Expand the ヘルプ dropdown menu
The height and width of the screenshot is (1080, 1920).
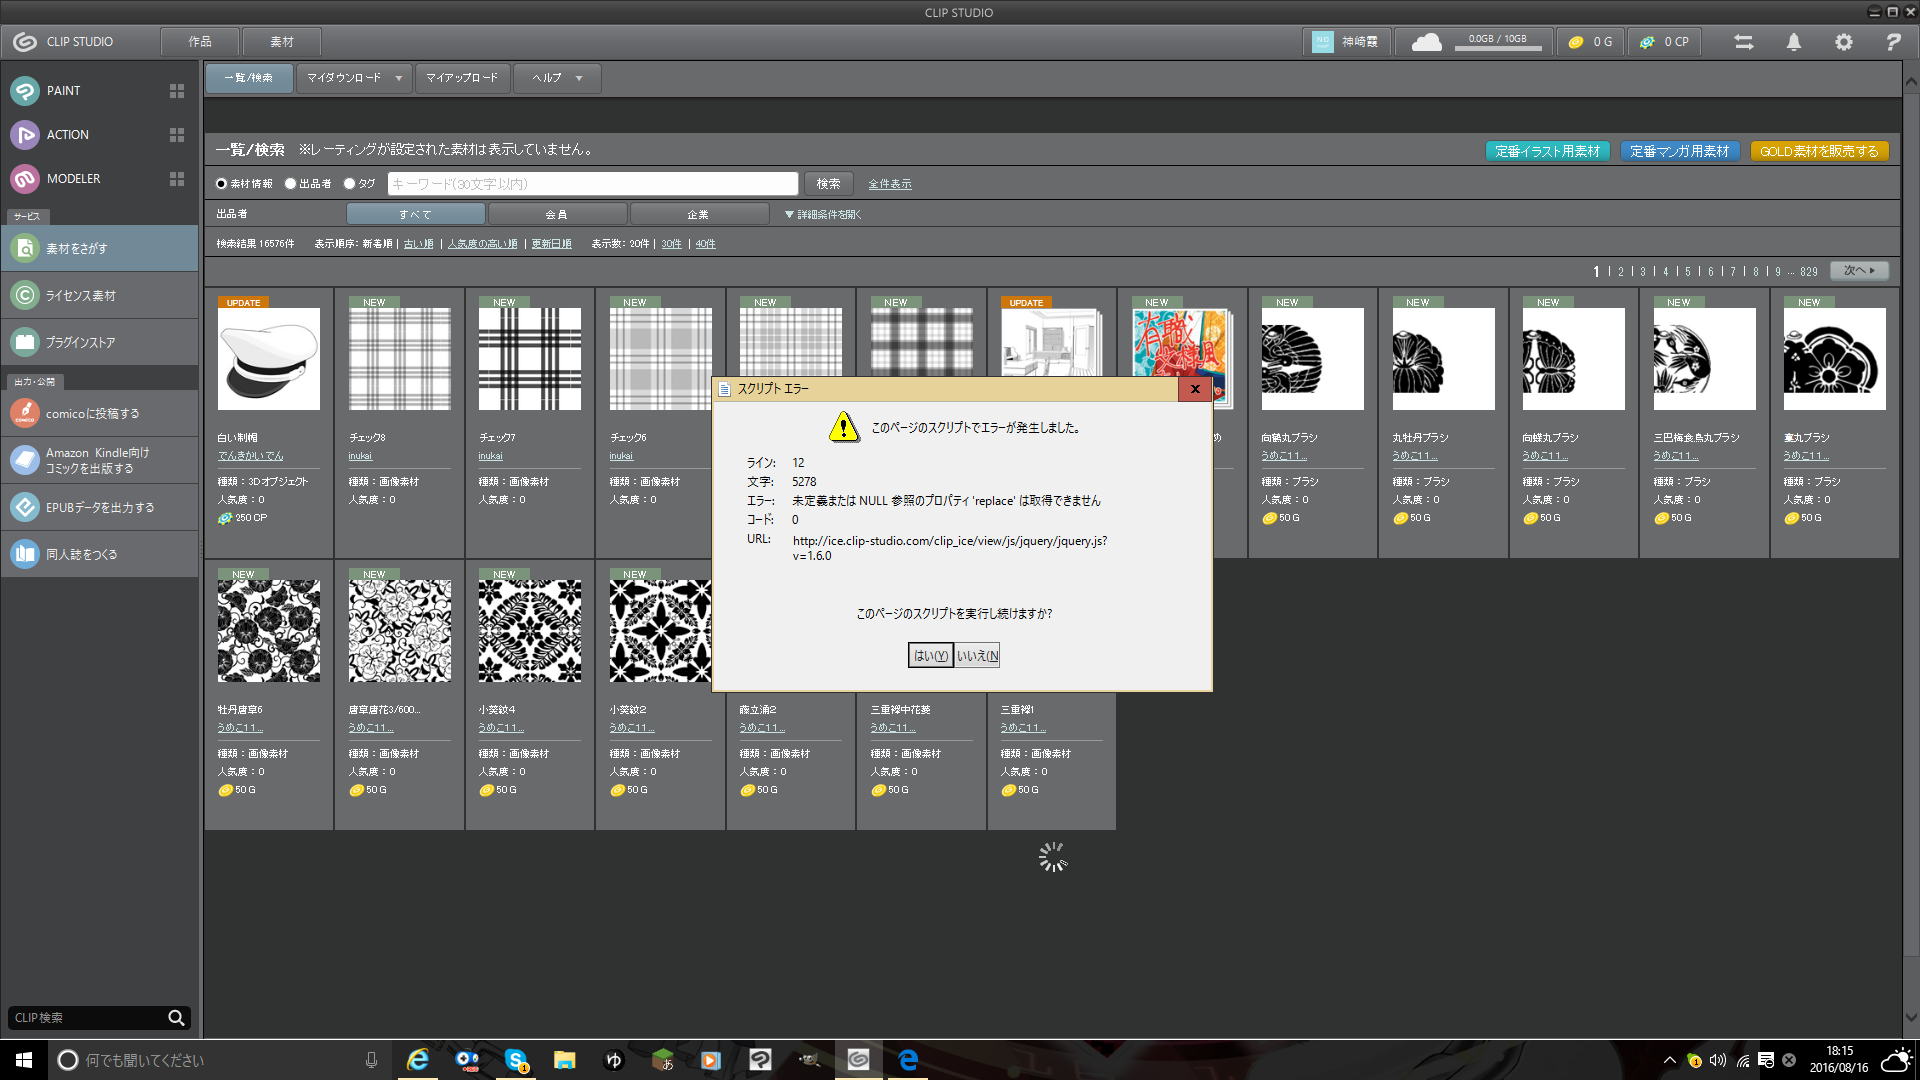[557, 78]
